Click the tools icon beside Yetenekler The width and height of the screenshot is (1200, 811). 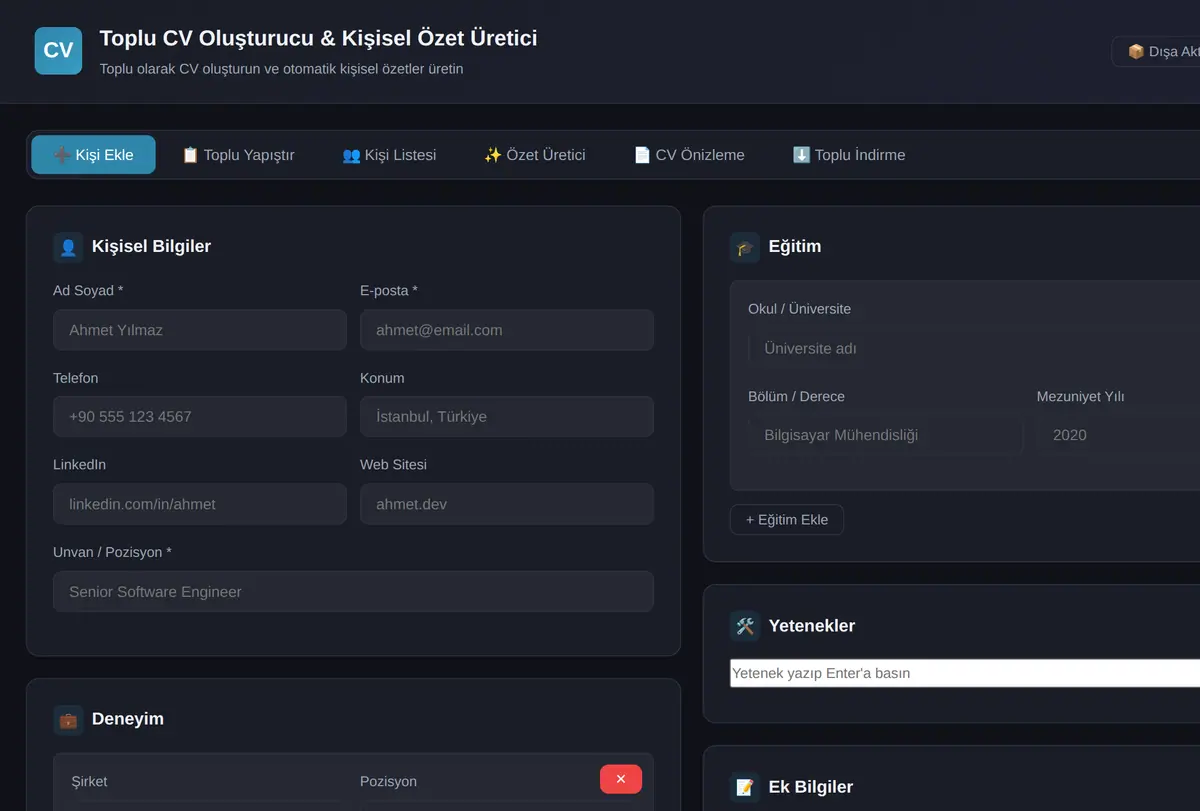tap(745, 626)
